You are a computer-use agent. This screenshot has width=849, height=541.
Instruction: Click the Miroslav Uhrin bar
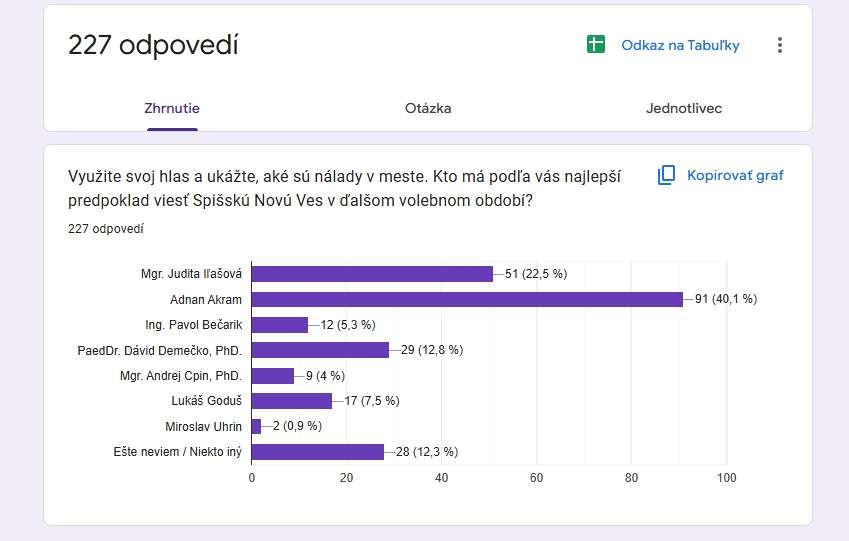point(256,426)
